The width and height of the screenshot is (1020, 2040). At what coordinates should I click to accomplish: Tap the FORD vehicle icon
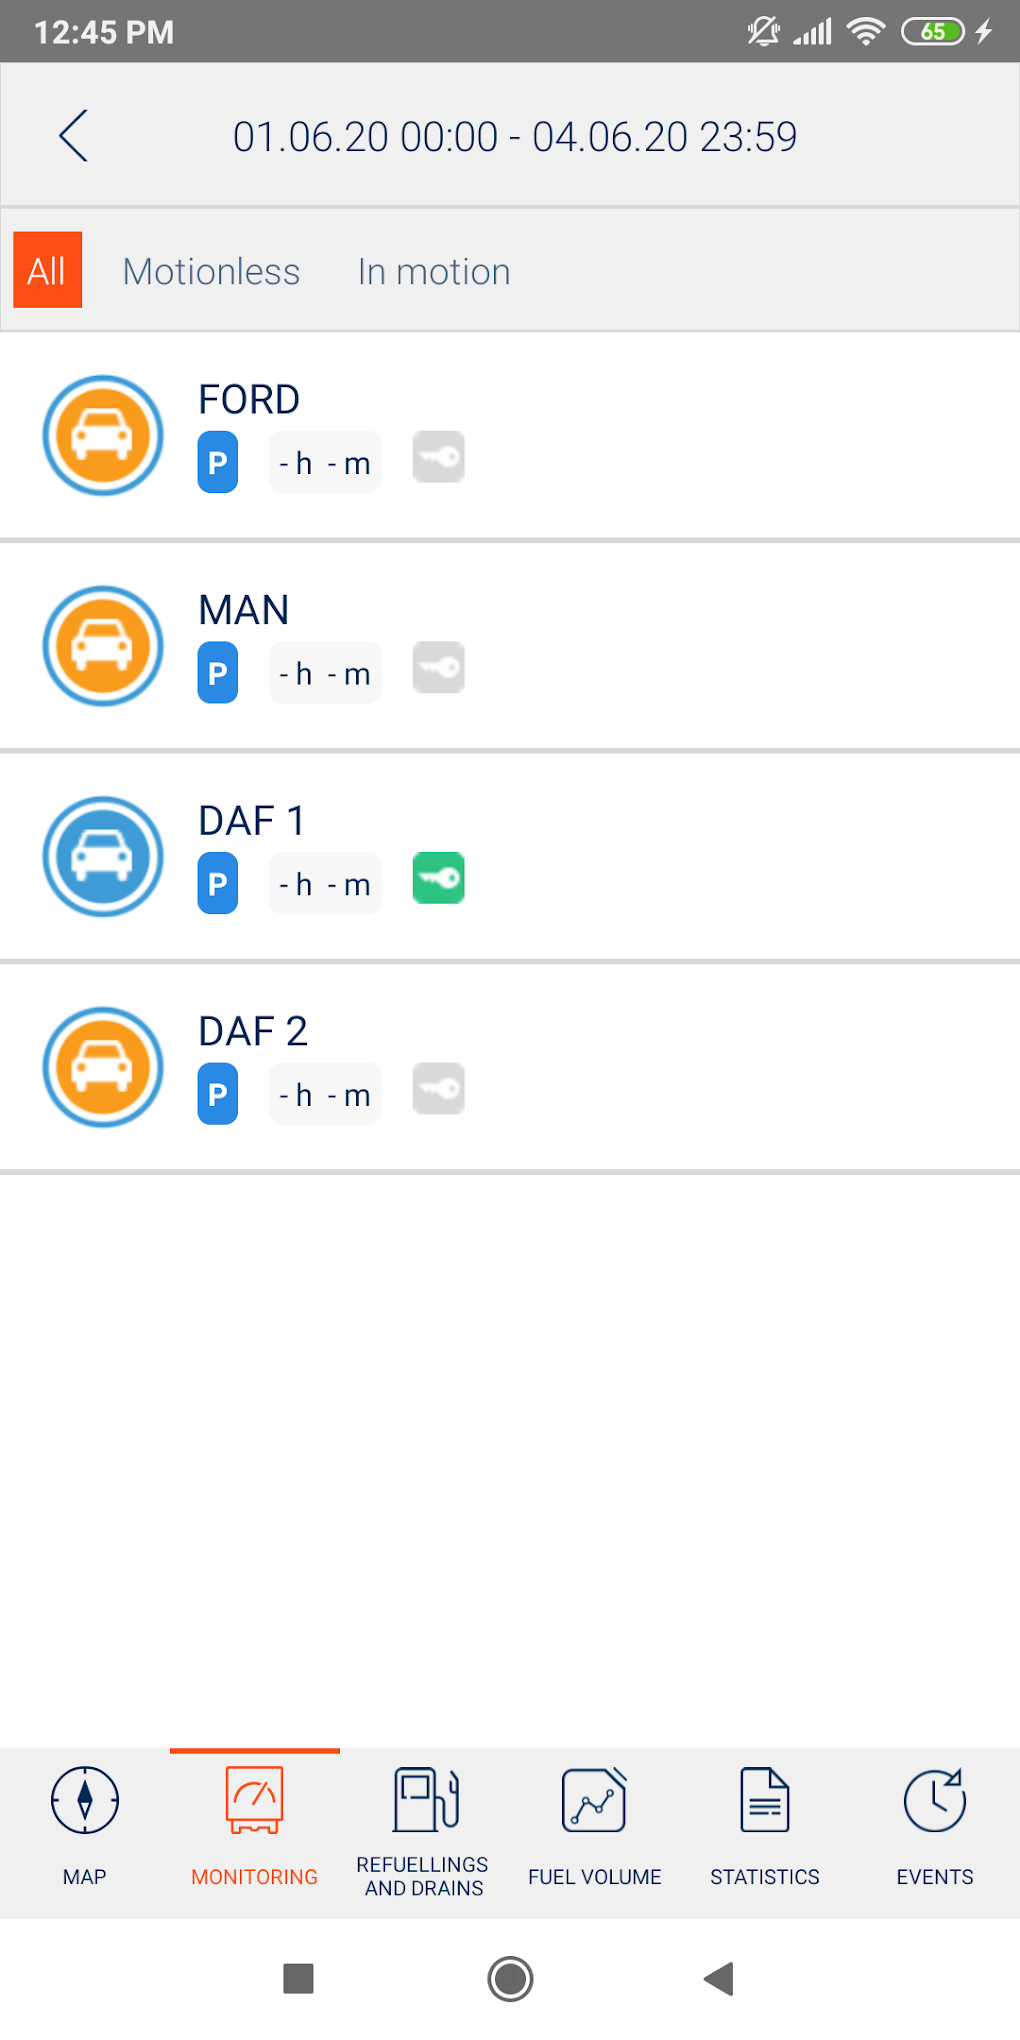(103, 435)
